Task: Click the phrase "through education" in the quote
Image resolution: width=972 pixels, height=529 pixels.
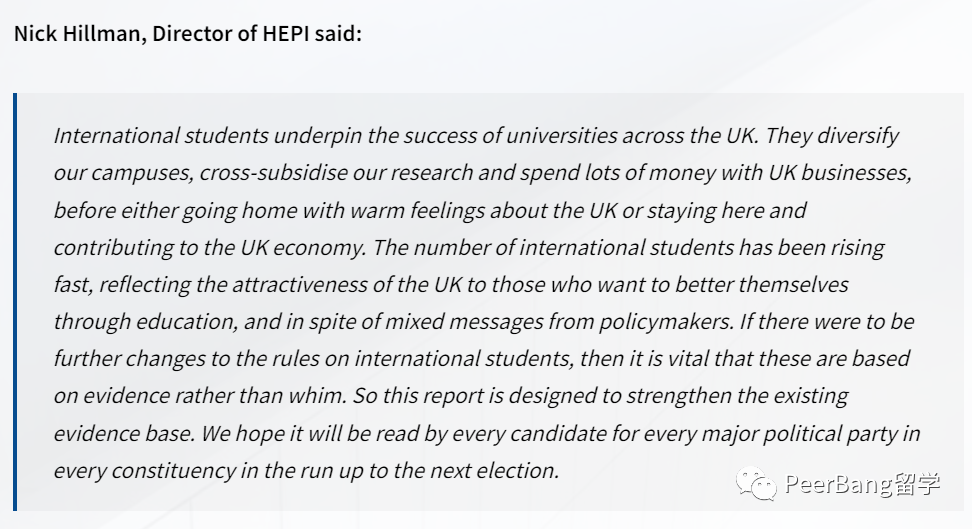Action: tap(142, 322)
